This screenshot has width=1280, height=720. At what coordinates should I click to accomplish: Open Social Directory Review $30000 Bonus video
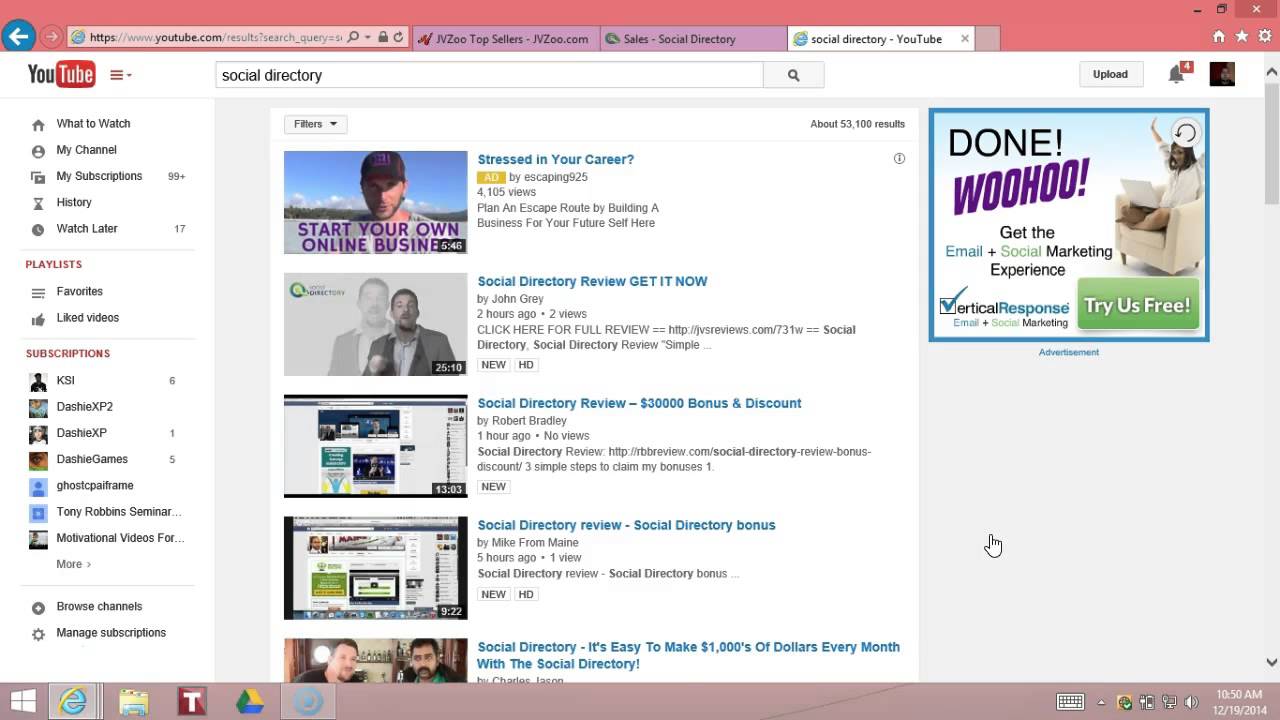tap(639, 403)
